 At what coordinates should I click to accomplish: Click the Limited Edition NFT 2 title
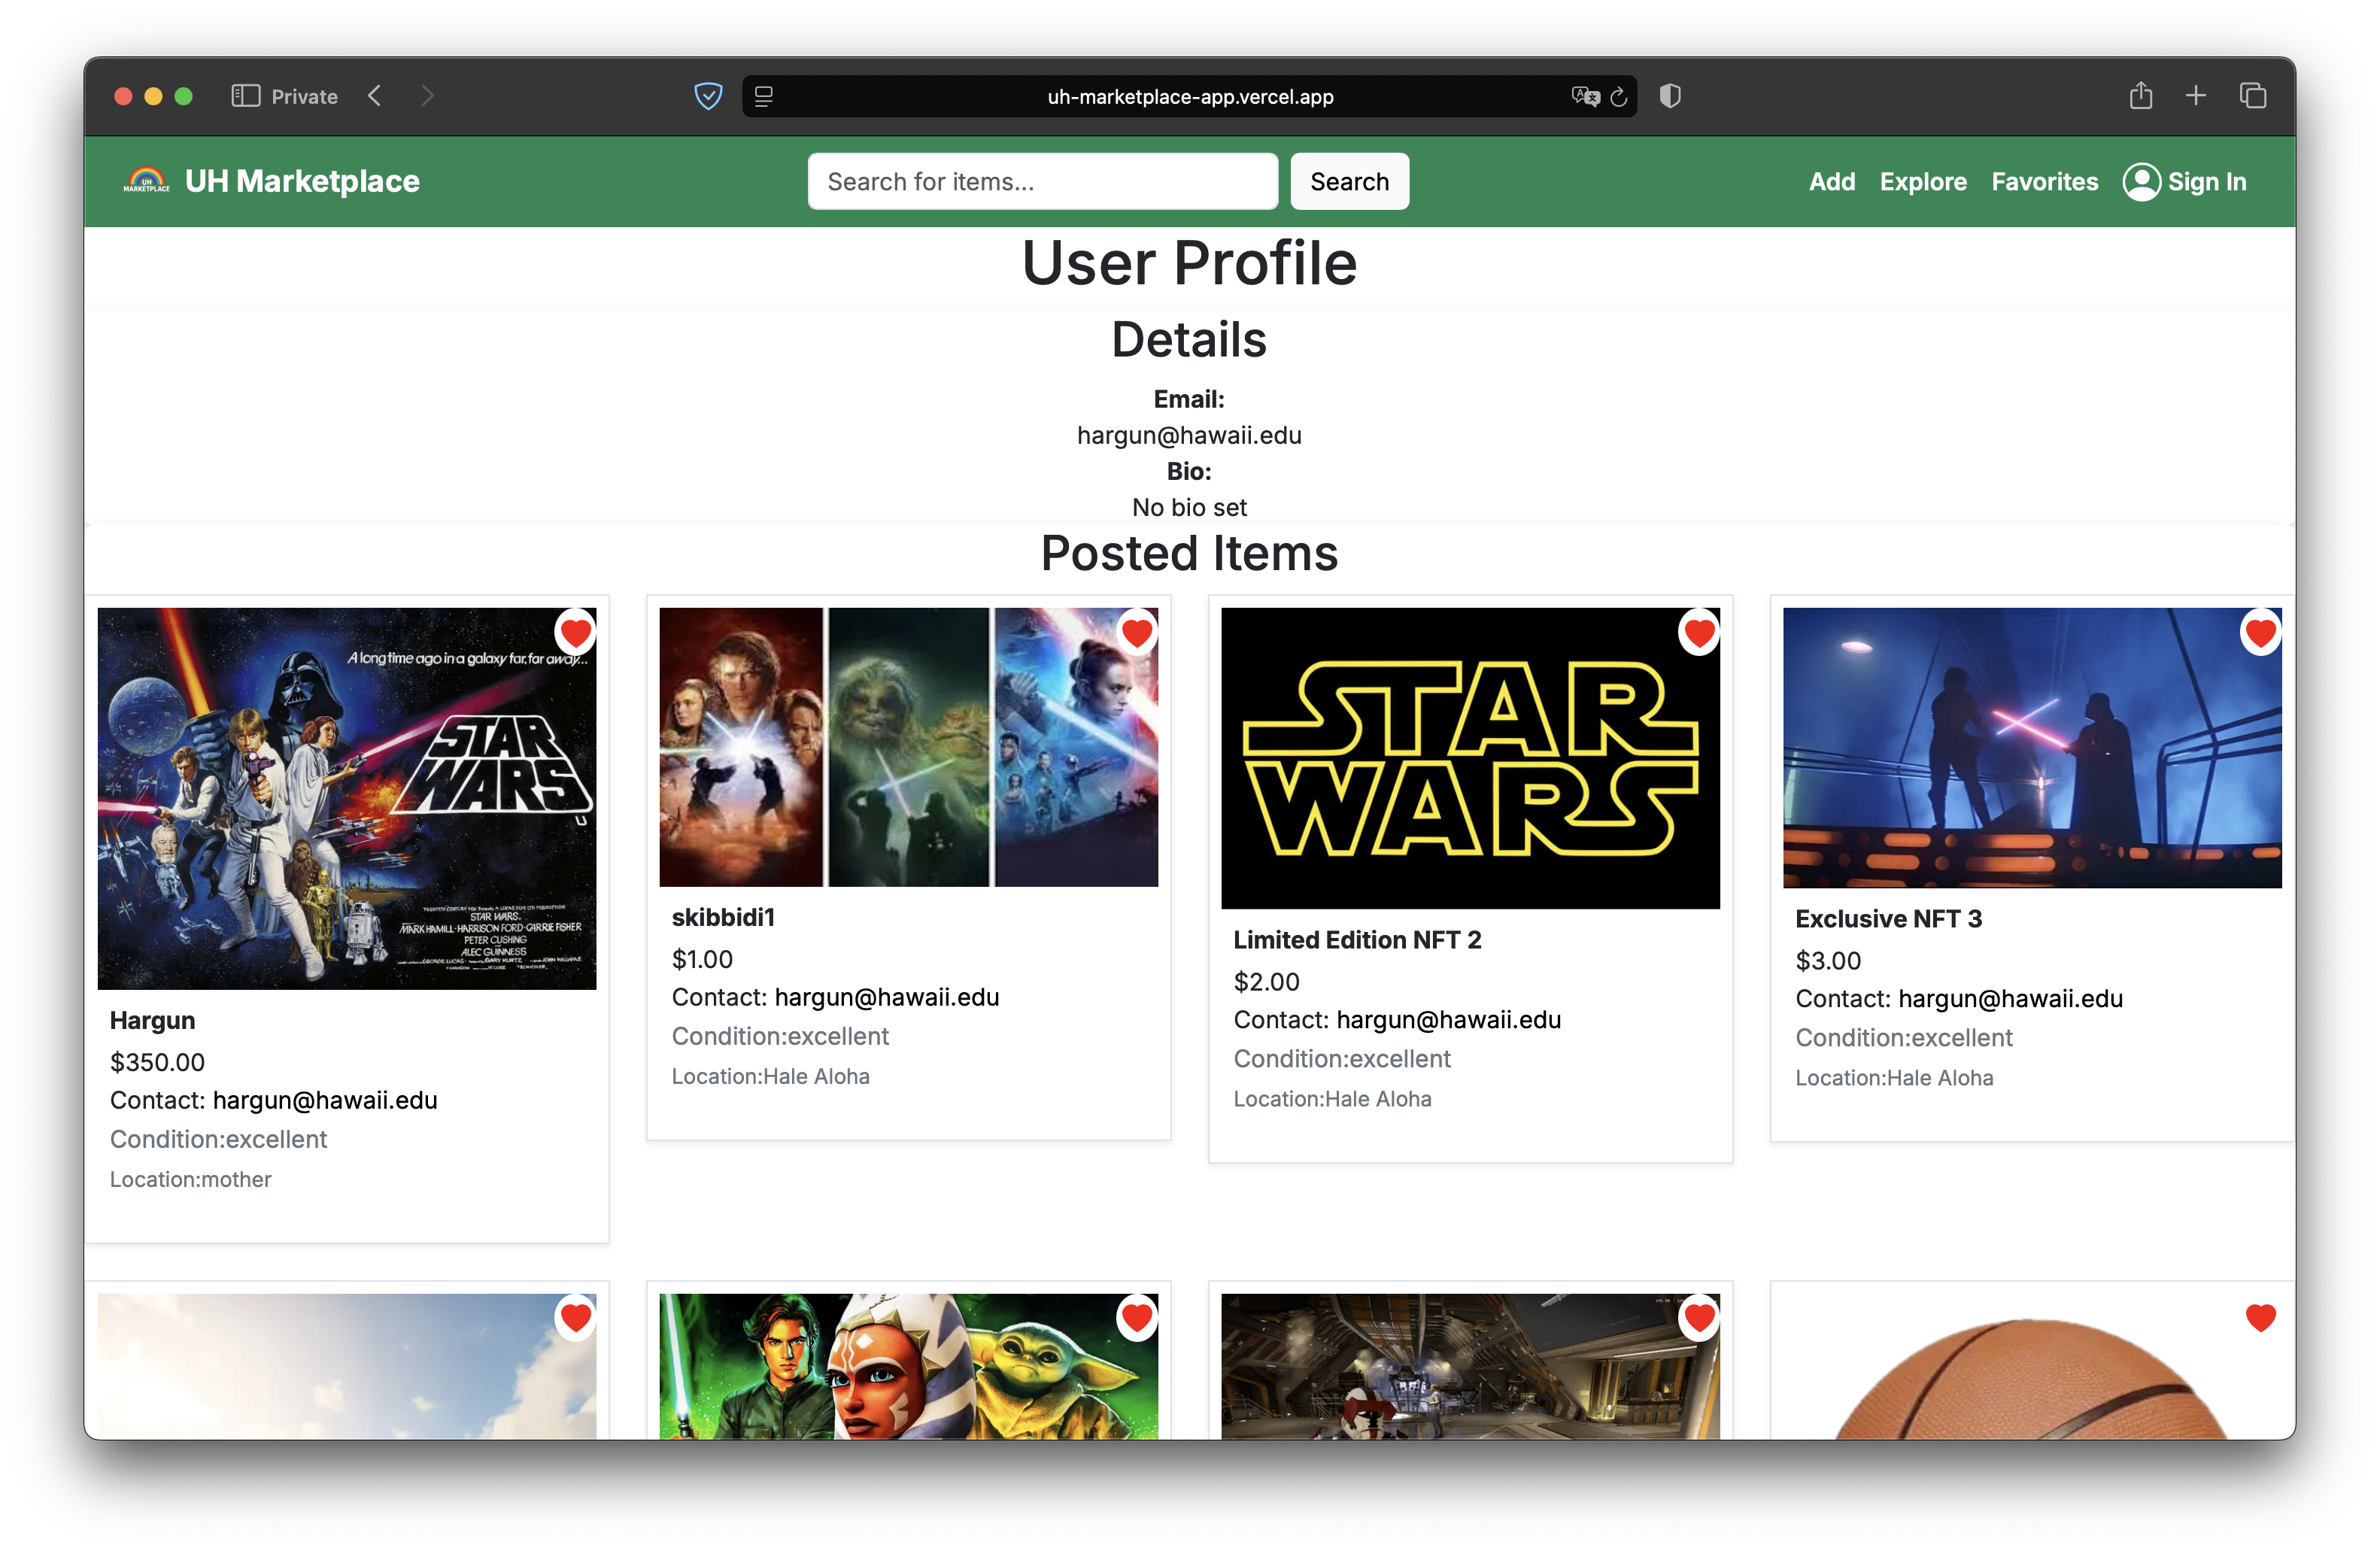point(1357,939)
